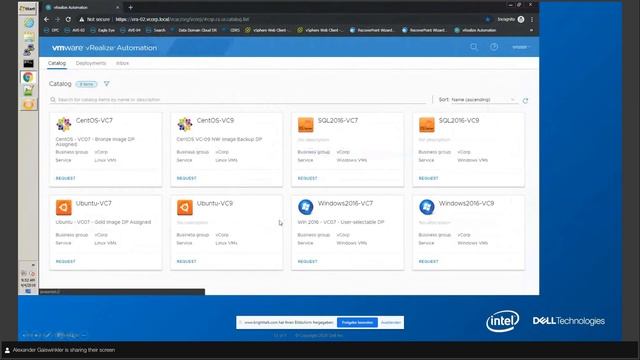This screenshot has width=640, height=360.
Task: Switch to the Catalog tab
Action: point(57,63)
